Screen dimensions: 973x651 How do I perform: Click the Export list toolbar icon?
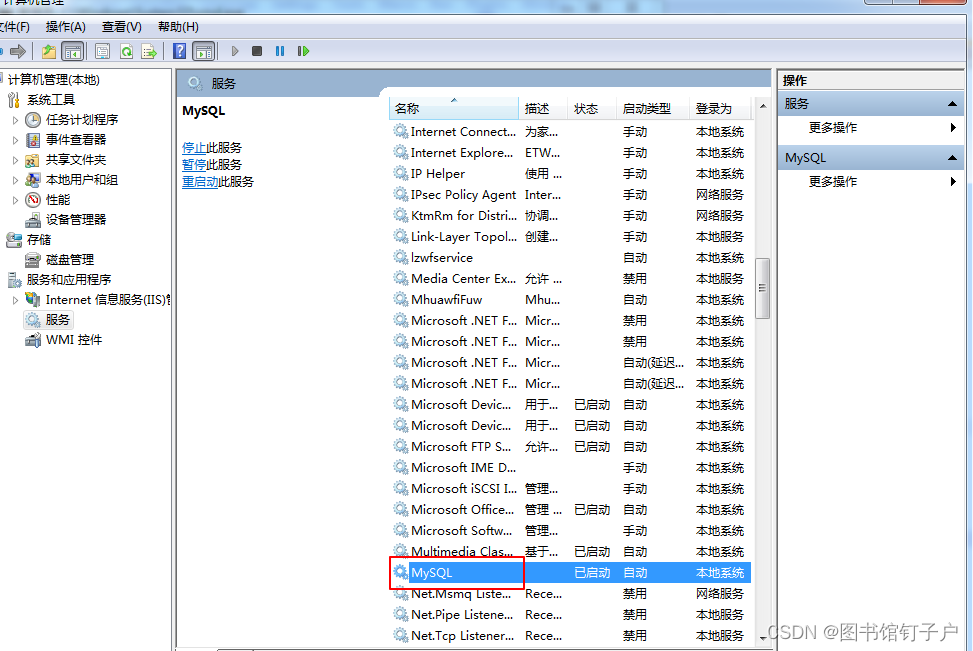point(149,51)
